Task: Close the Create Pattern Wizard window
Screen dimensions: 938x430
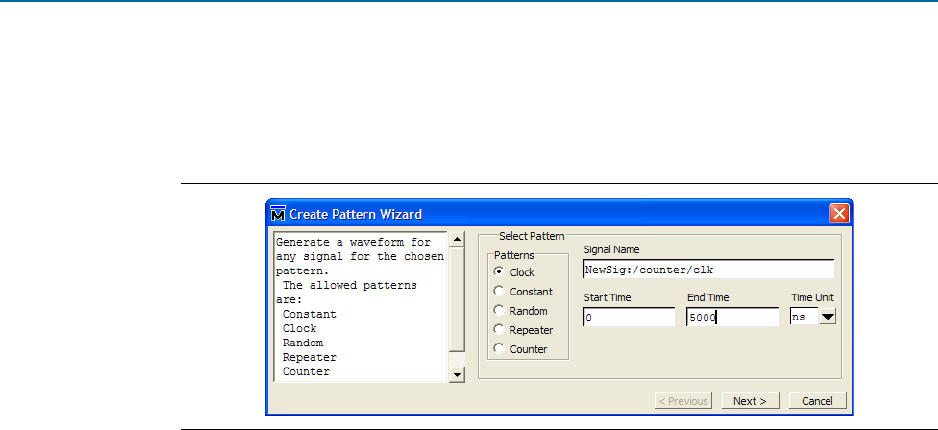Action: coord(839,214)
